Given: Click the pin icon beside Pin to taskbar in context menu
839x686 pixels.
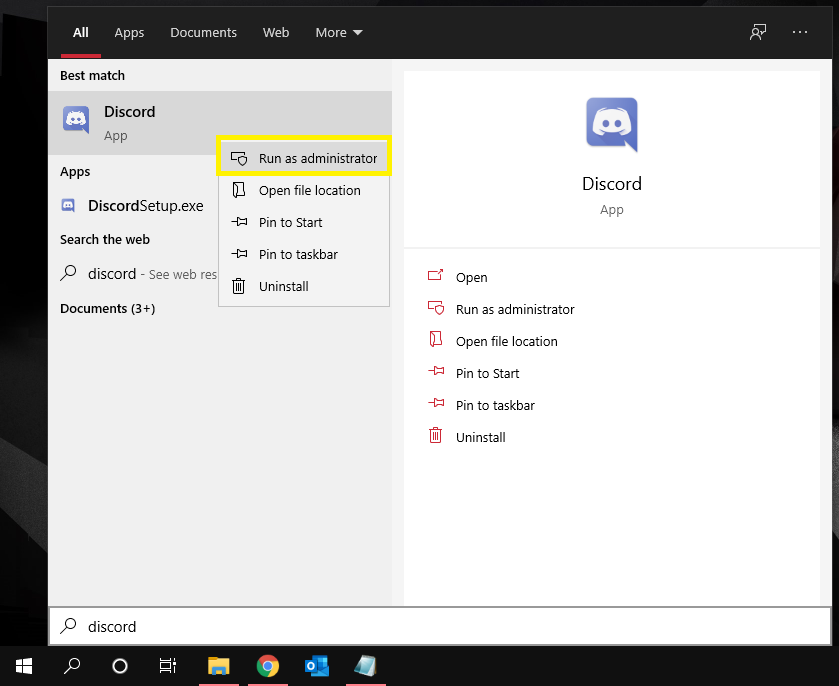Looking at the screenshot, I should pos(239,254).
